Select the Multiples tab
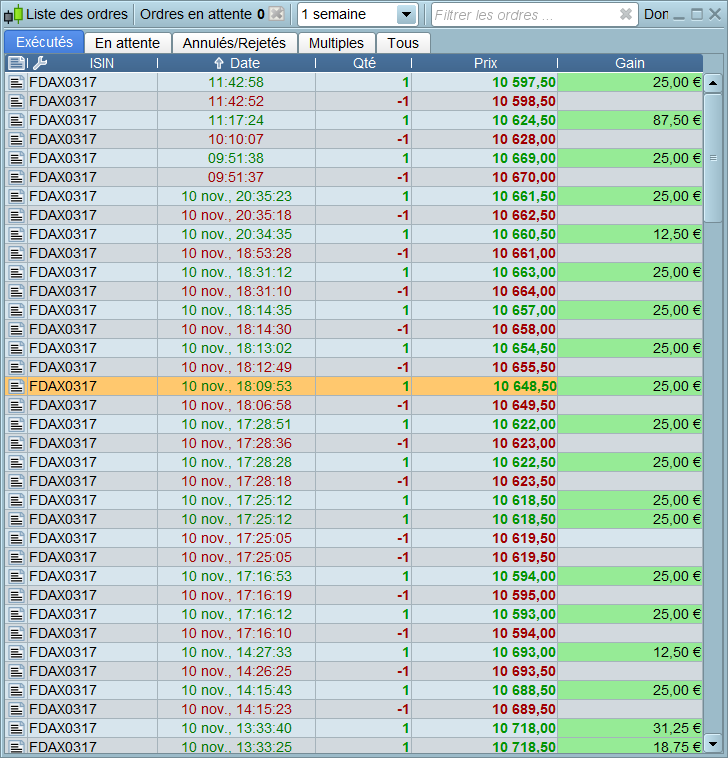The height and width of the screenshot is (758, 728). [x=336, y=43]
